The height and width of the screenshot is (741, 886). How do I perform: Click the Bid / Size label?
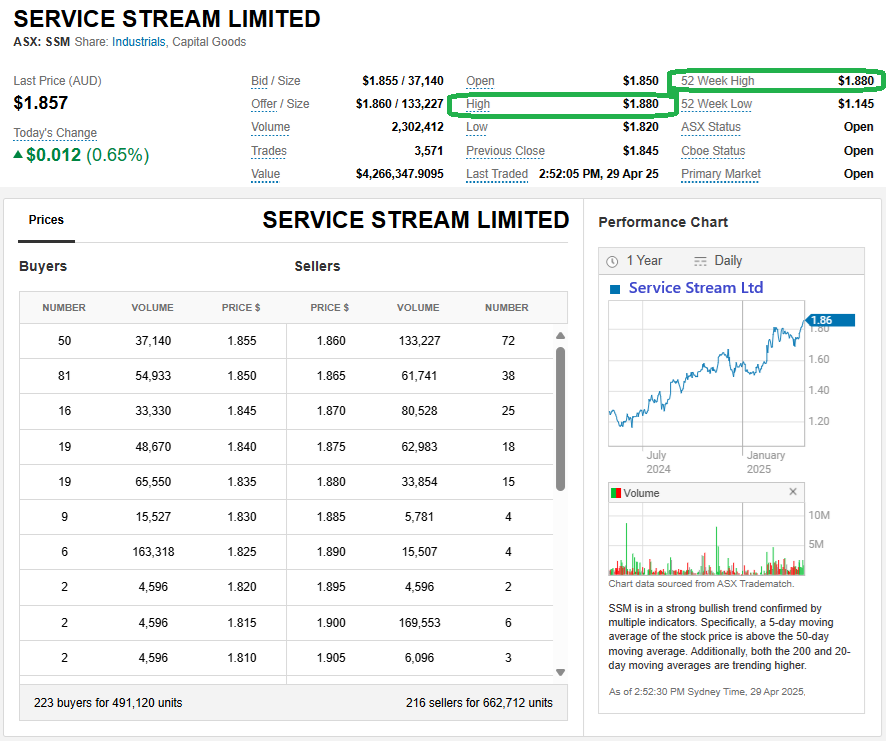[275, 81]
